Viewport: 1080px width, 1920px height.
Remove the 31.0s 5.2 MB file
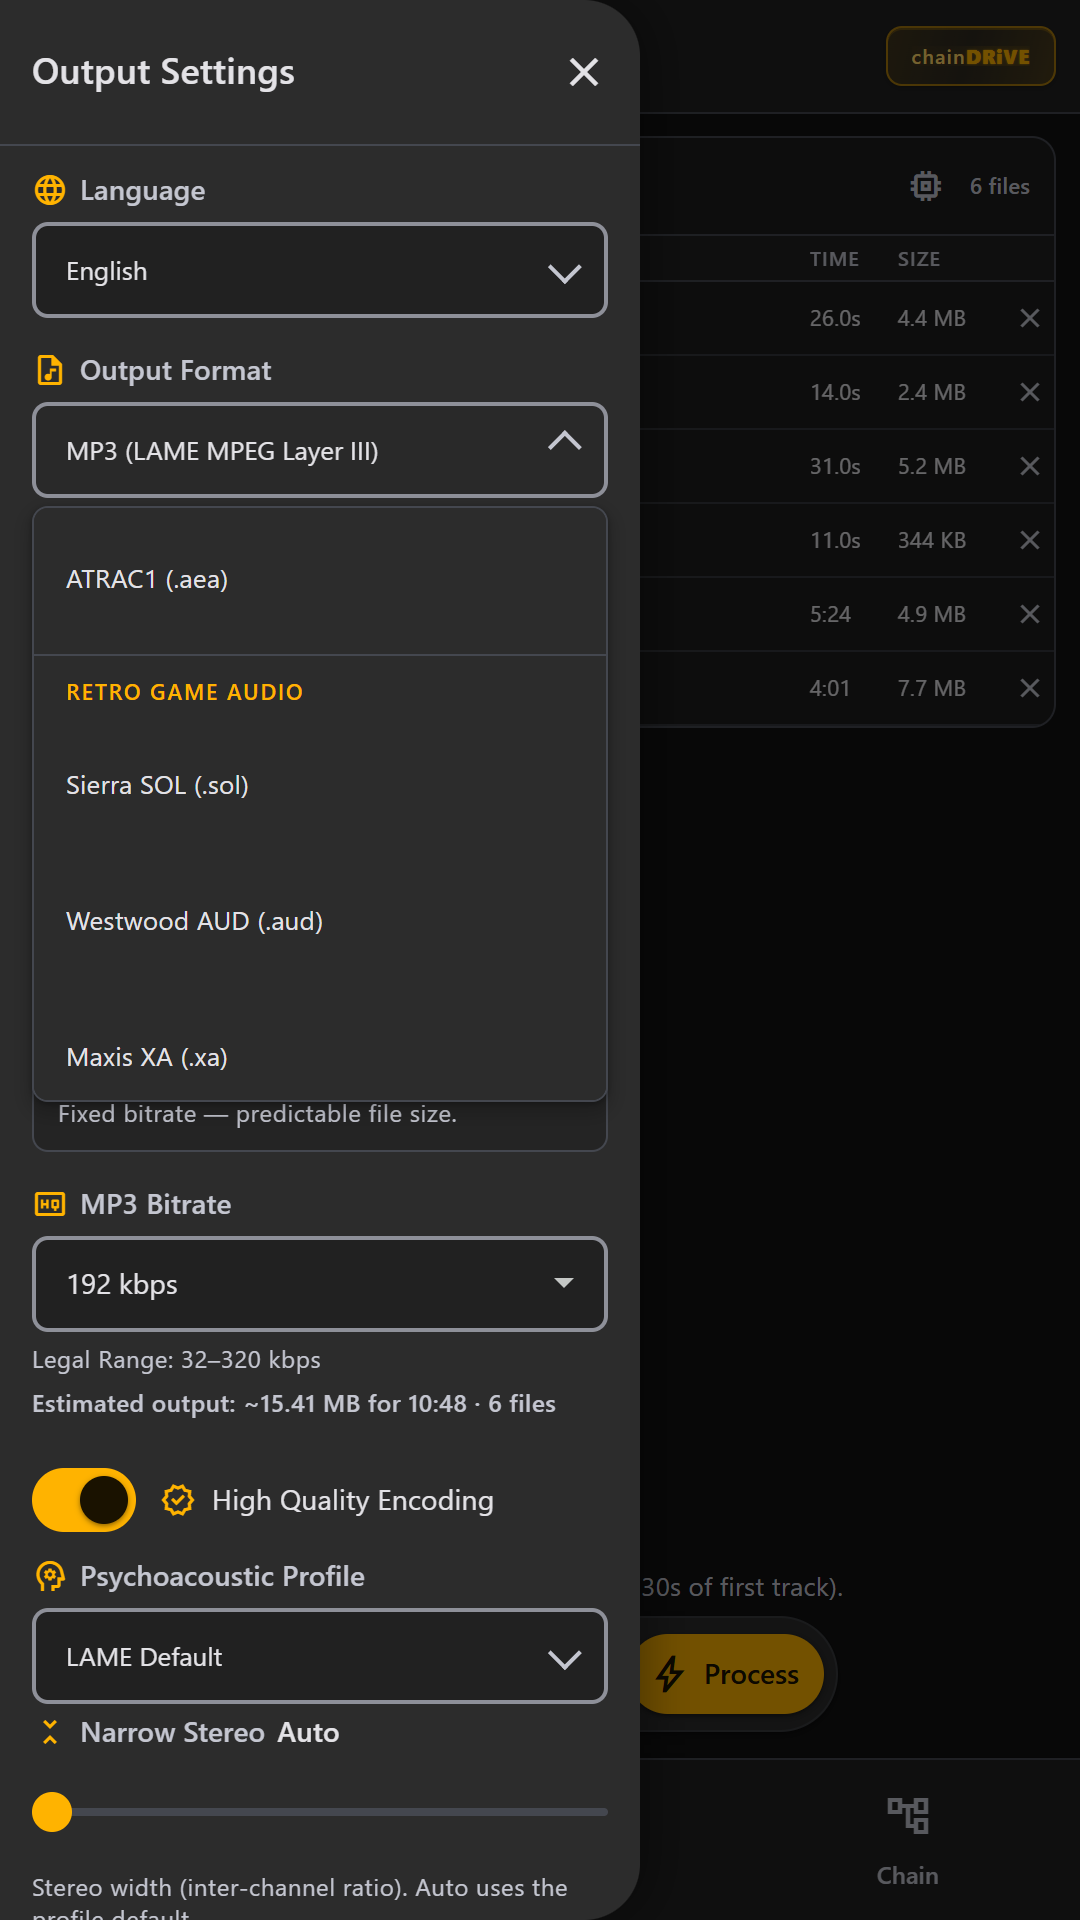pyautogui.click(x=1030, y=466)
